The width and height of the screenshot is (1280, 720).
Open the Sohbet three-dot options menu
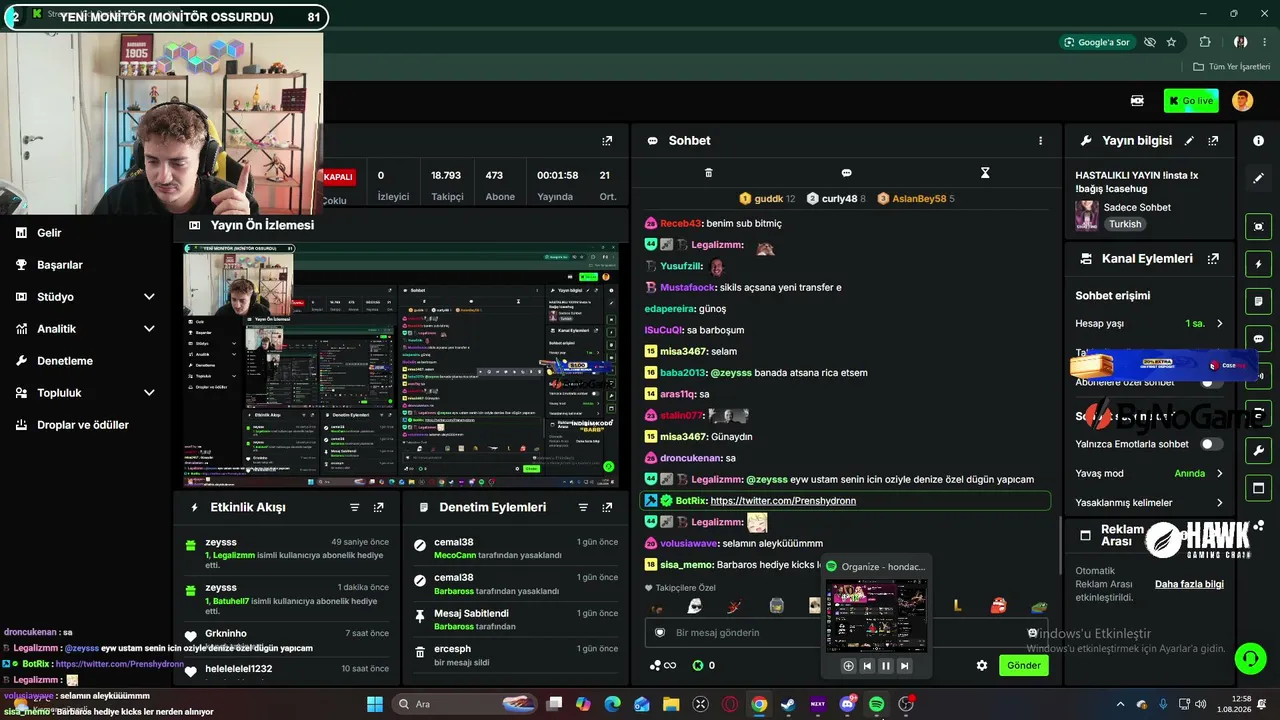[1040, 141]
